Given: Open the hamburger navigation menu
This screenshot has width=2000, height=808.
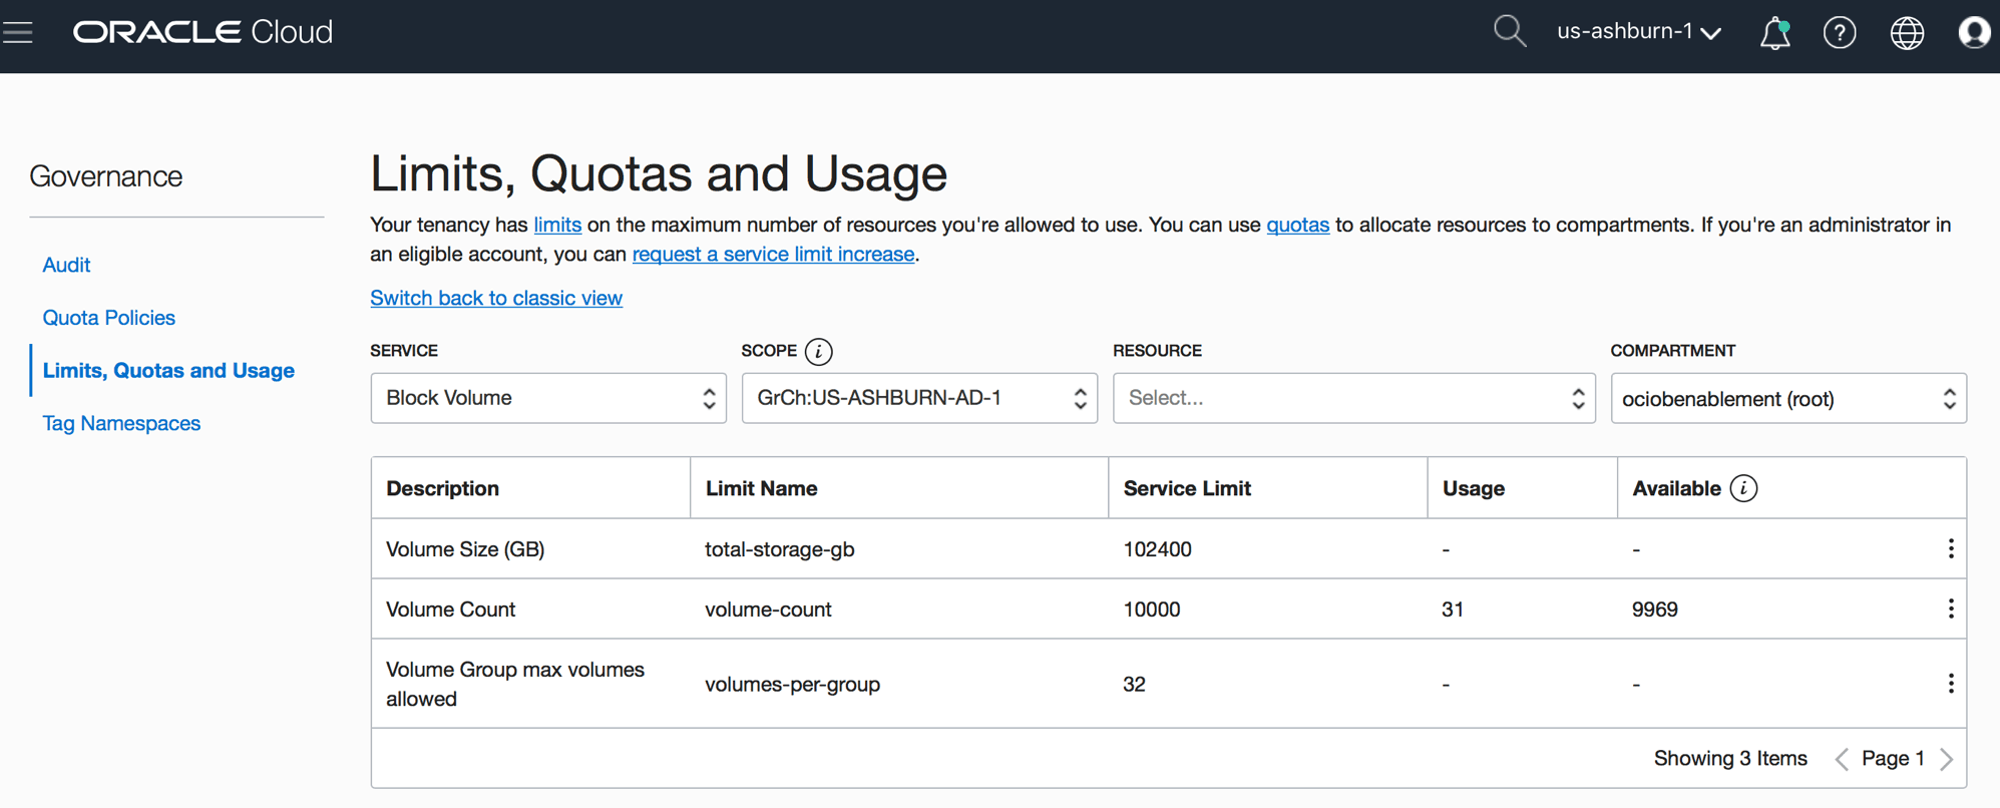Looking at the screenshot, I should (17, 32).
